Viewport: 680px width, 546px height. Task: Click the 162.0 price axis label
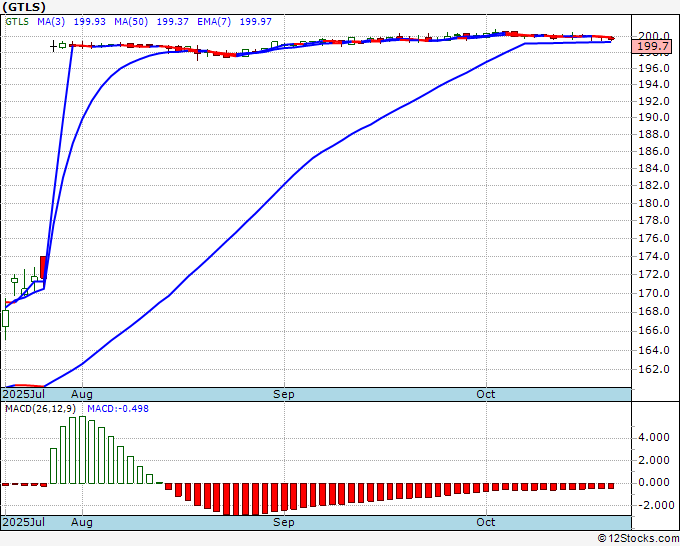[x=654, y=369]
